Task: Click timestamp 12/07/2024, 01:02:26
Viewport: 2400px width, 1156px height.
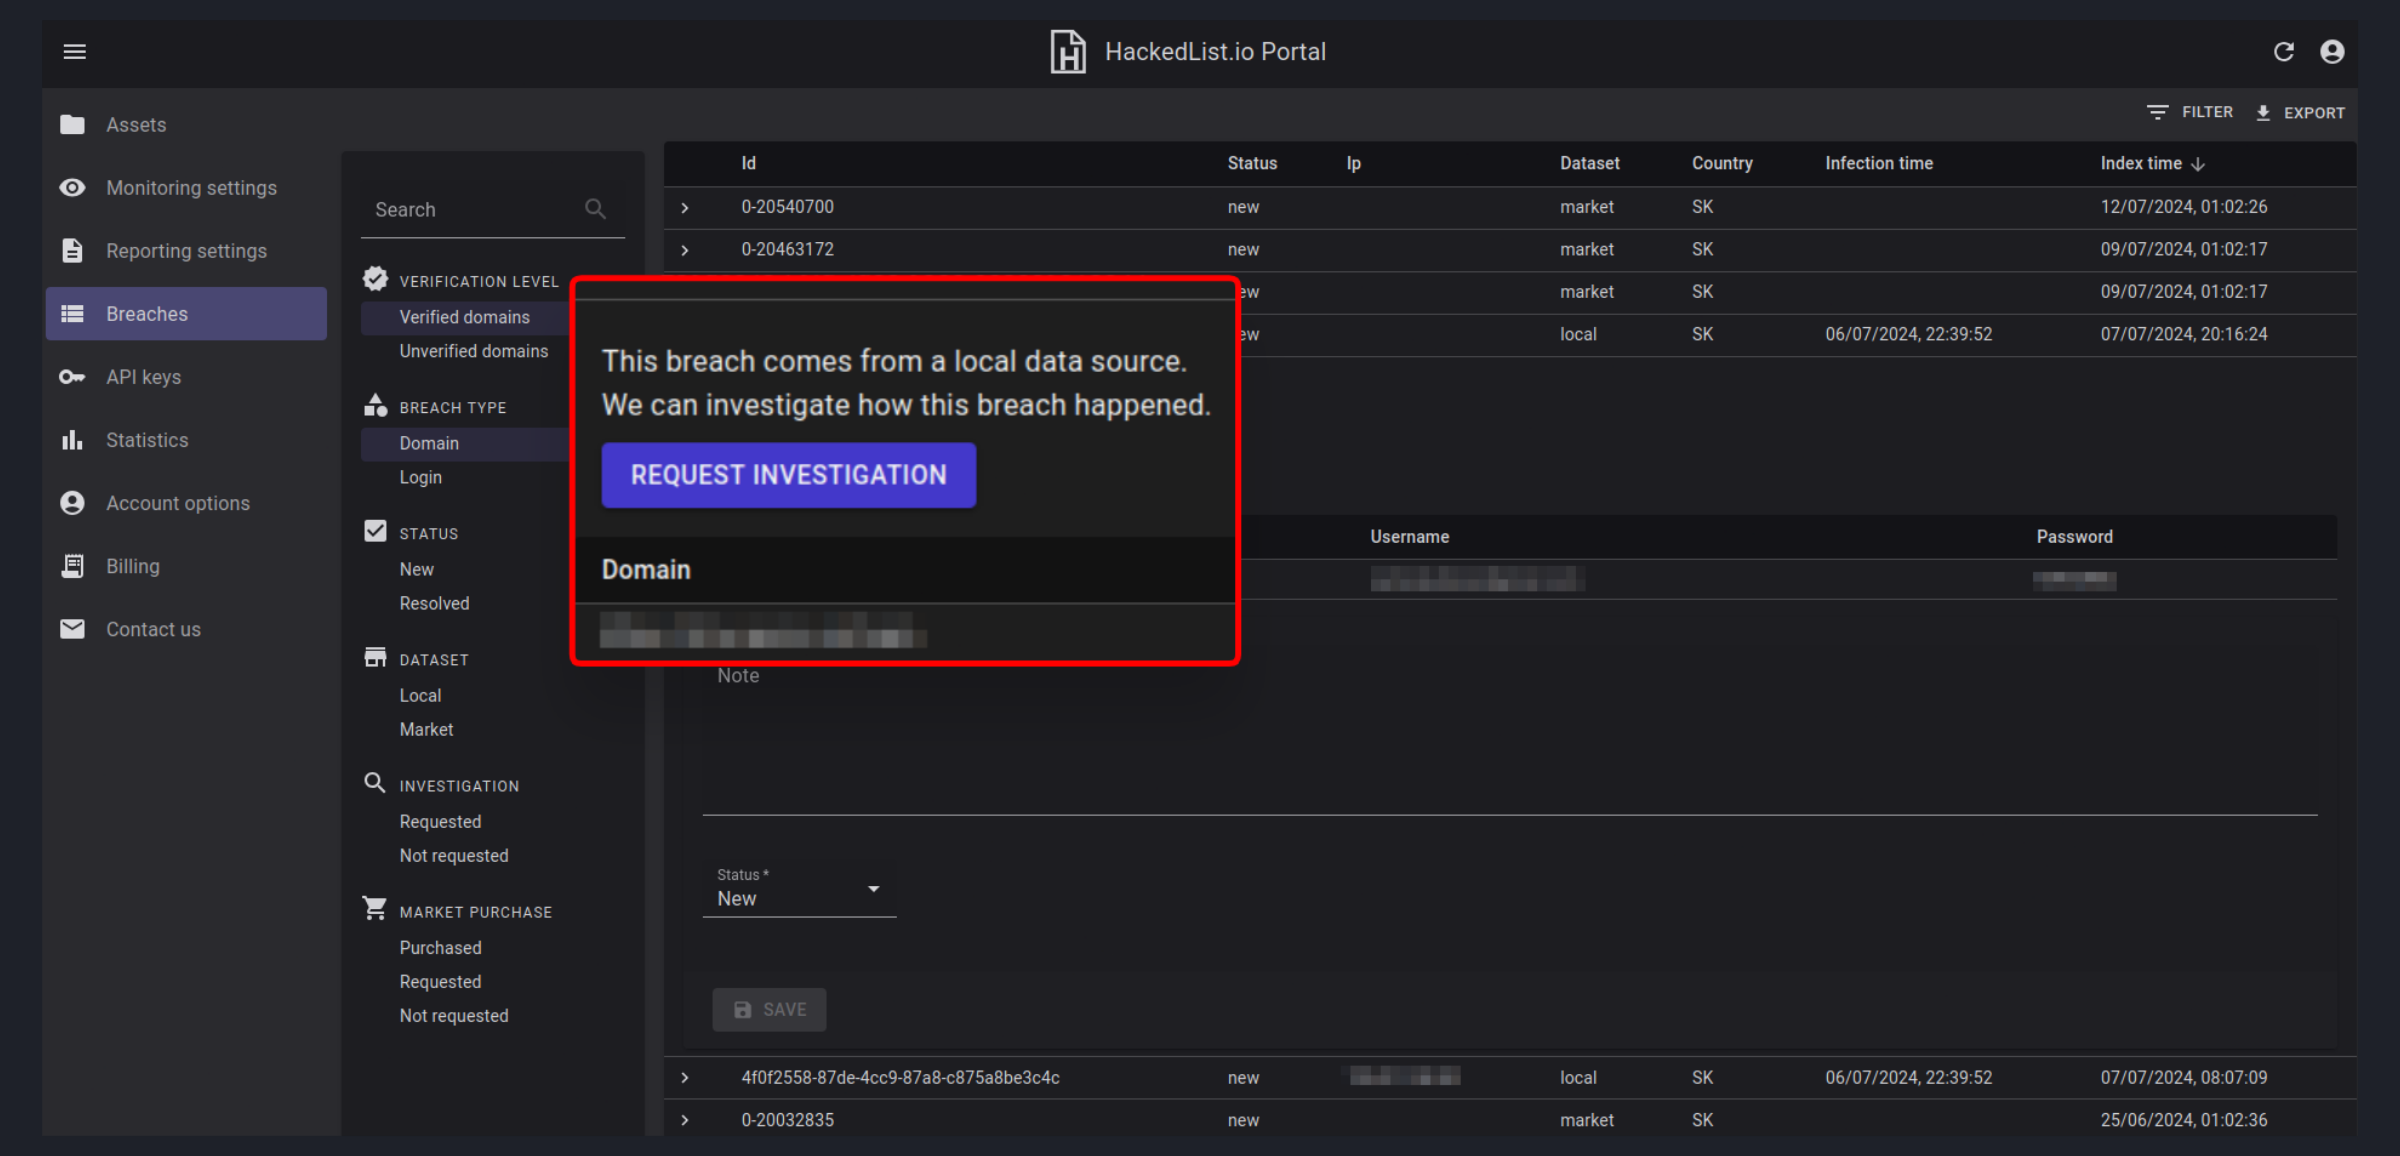Action: 2183,207
